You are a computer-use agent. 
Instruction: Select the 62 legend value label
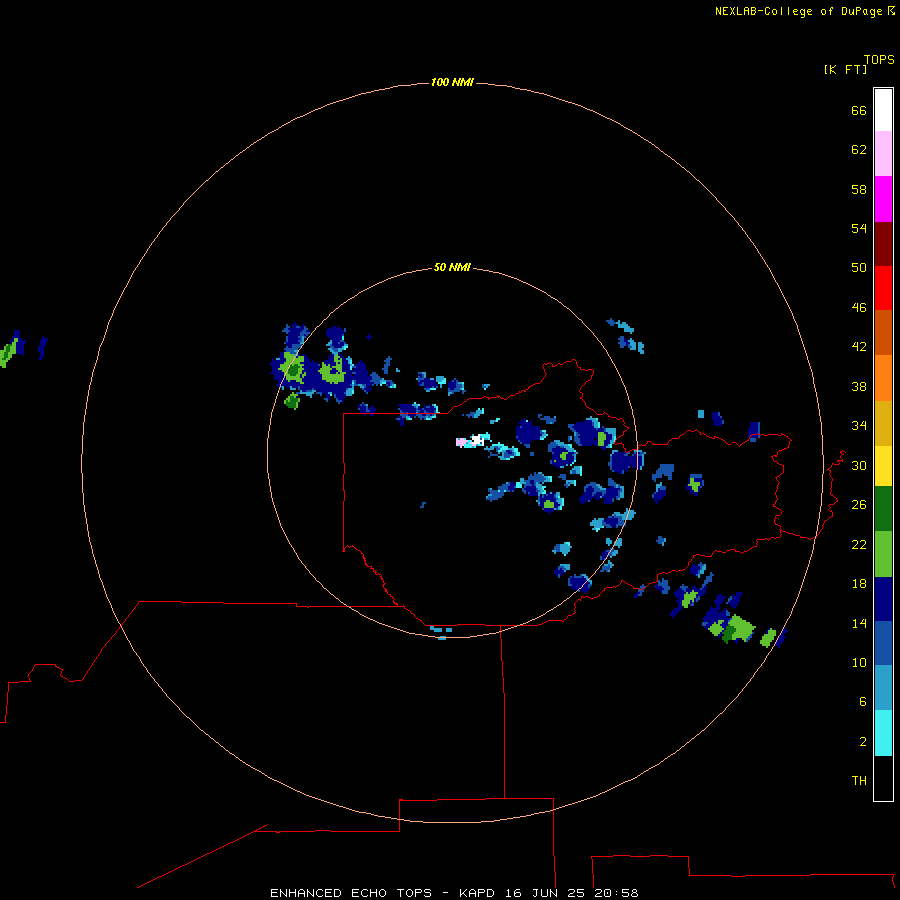(859, 149)
